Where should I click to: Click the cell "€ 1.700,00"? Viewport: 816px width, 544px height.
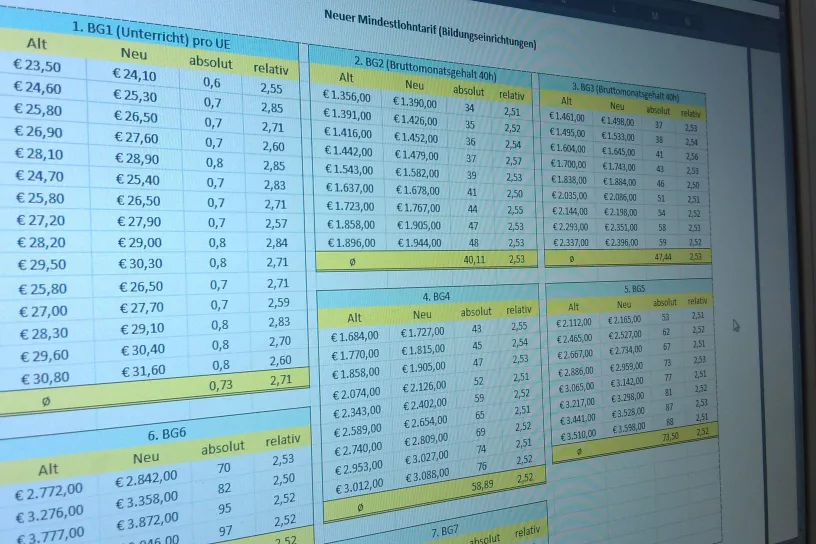point(569,165)
